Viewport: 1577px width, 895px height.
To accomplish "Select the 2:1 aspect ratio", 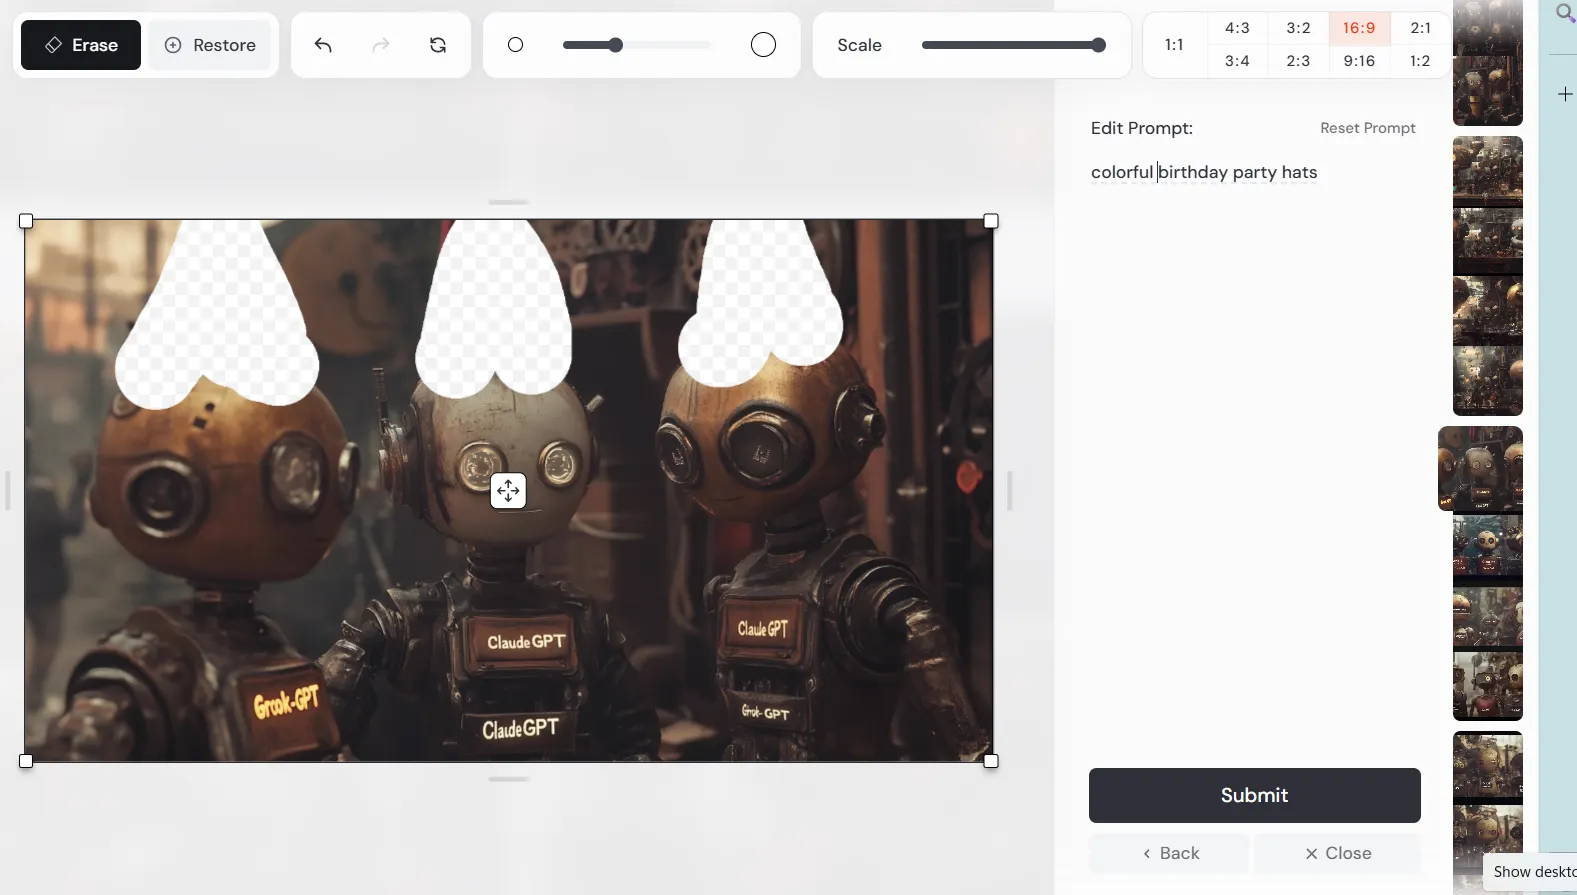I will [x=1420, y=28].
